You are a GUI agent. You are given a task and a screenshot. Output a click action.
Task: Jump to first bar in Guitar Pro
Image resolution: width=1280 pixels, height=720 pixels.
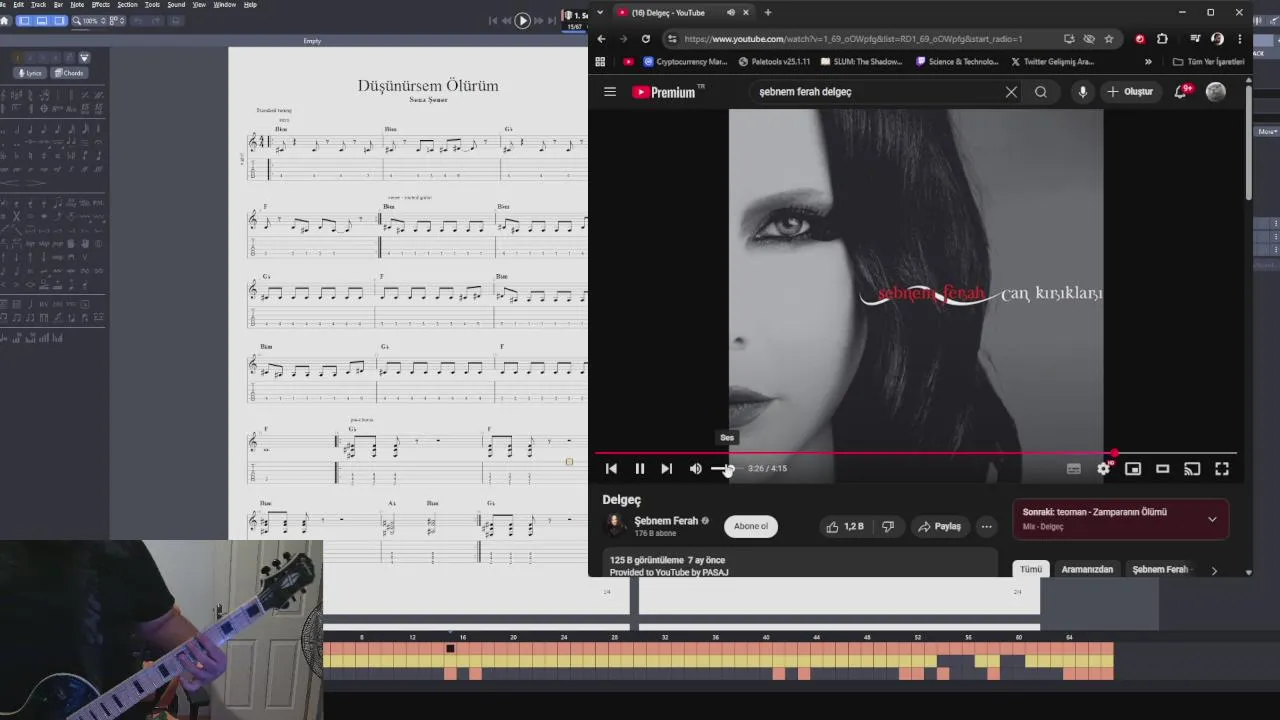pyautogui.click(x=493, y=20)
